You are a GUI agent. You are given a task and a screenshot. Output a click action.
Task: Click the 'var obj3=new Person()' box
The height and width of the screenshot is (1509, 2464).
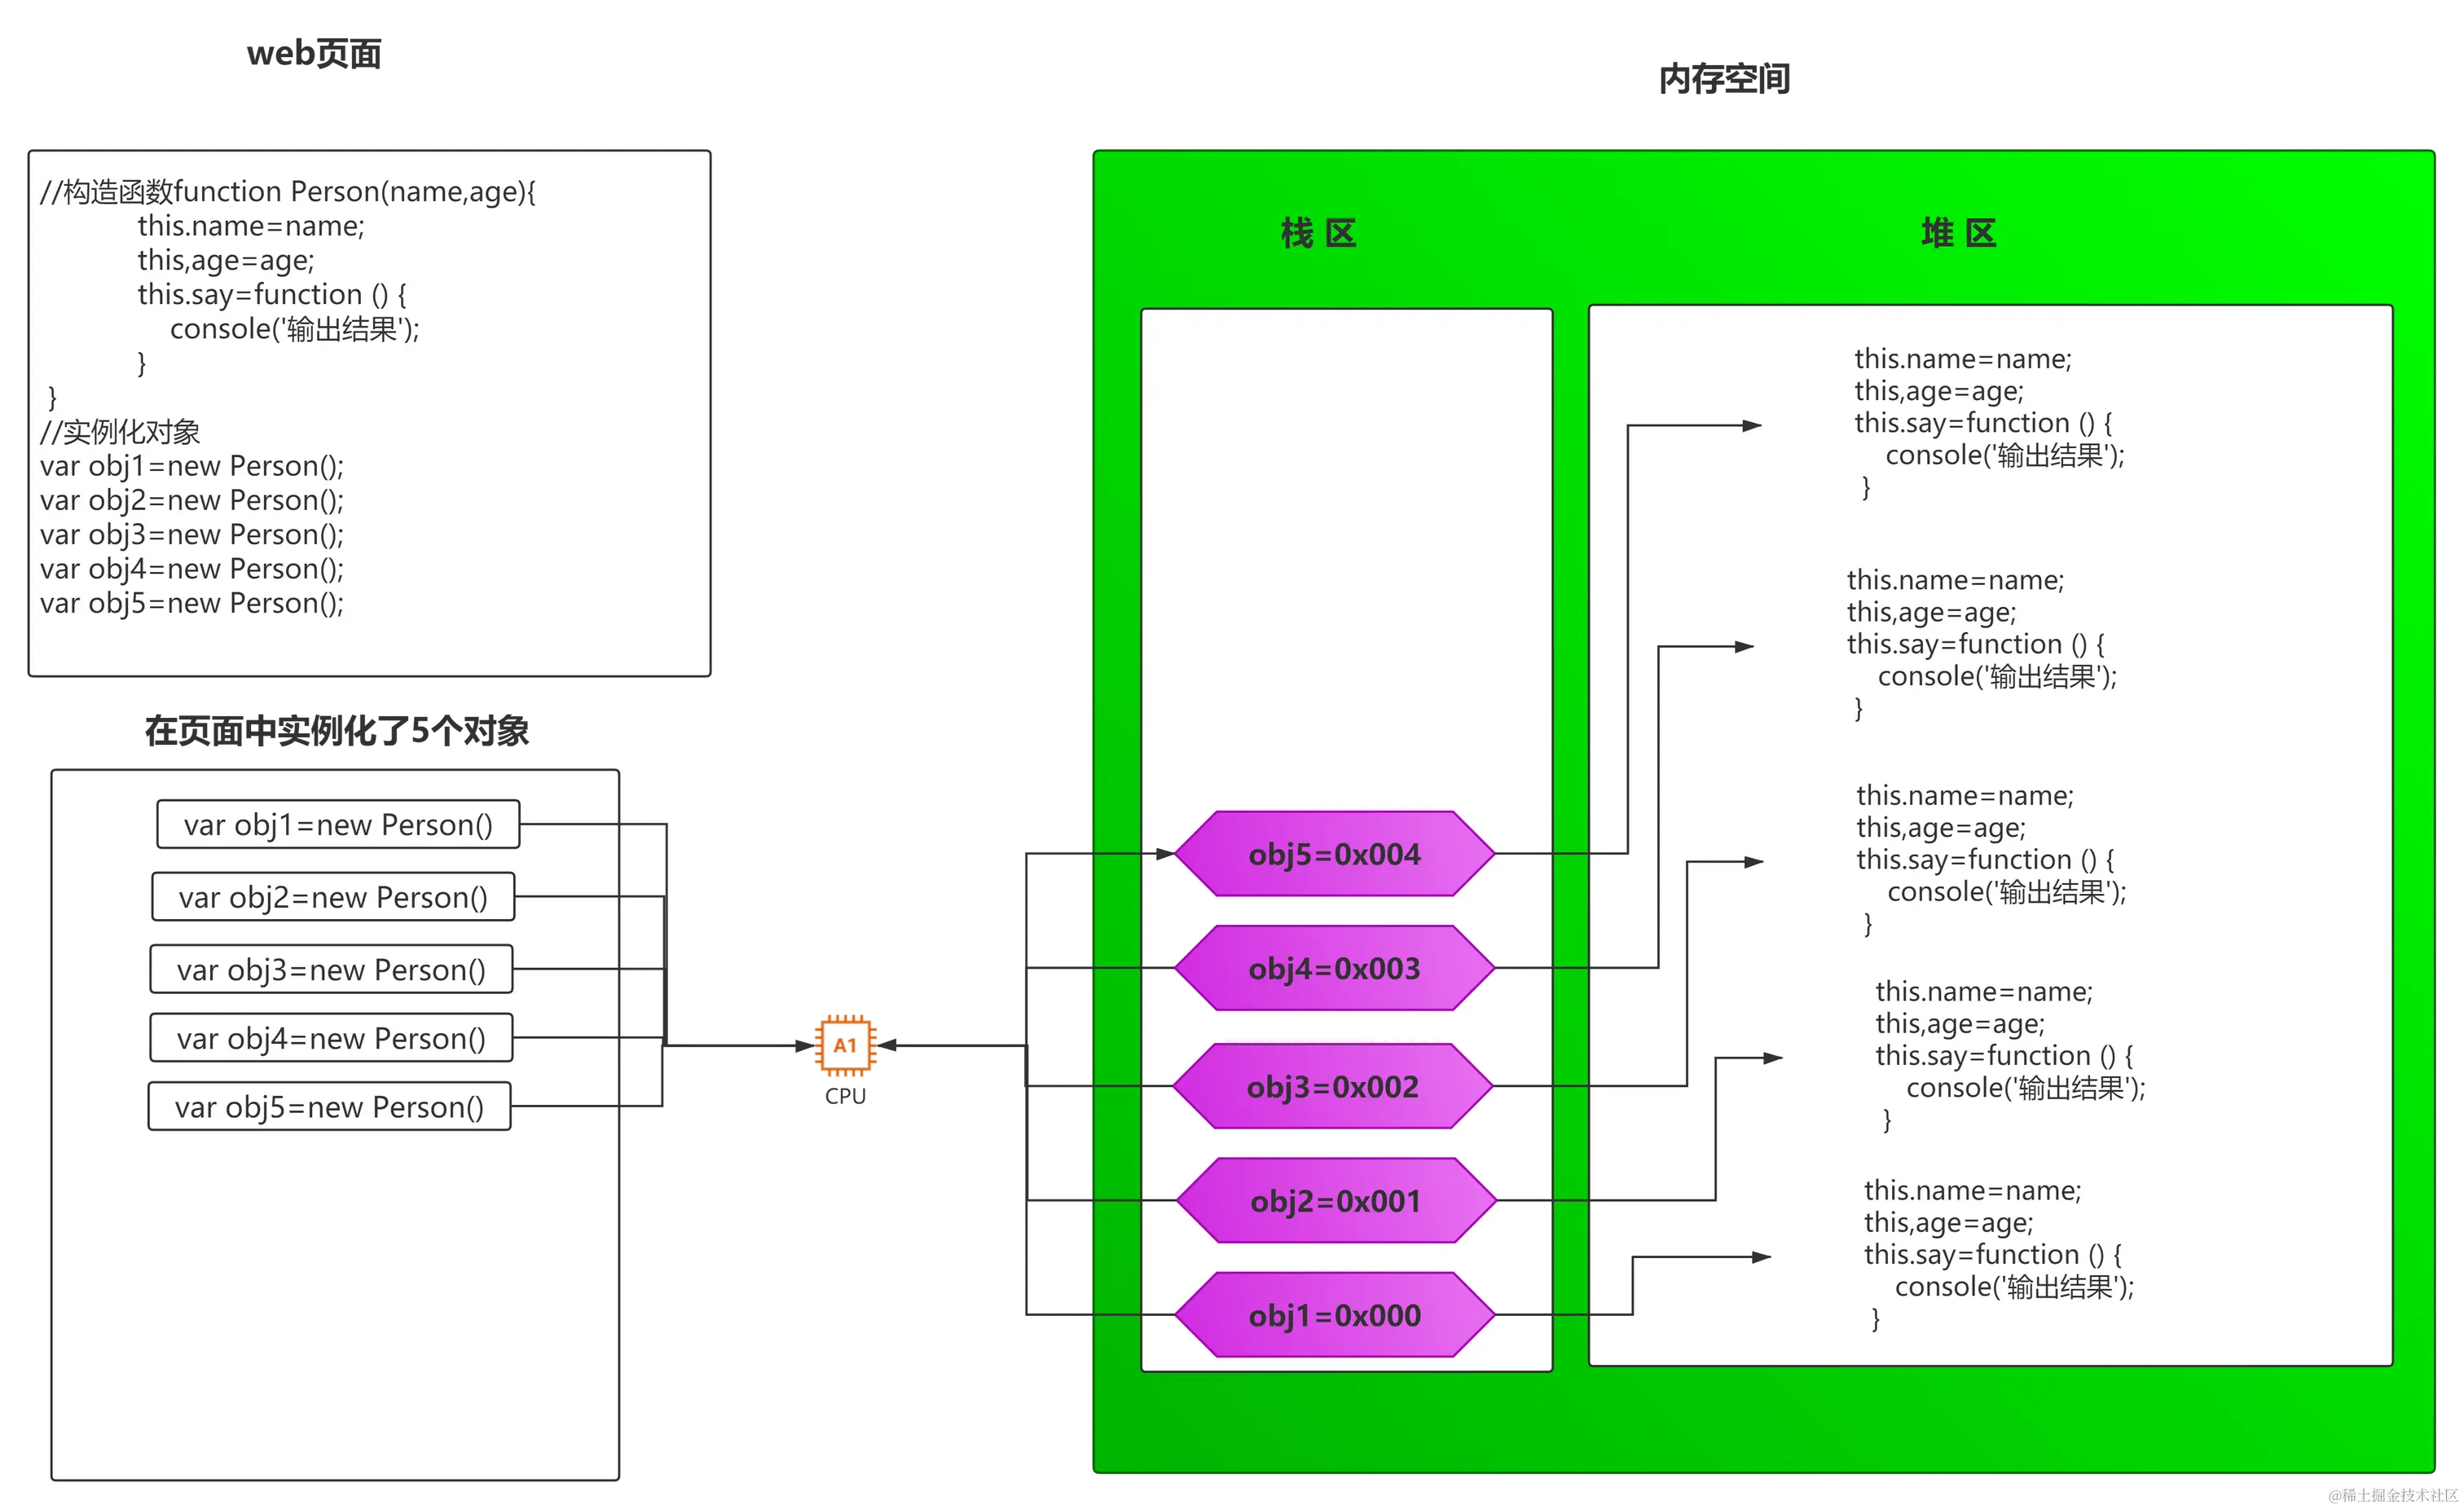(x=331, y=969)
